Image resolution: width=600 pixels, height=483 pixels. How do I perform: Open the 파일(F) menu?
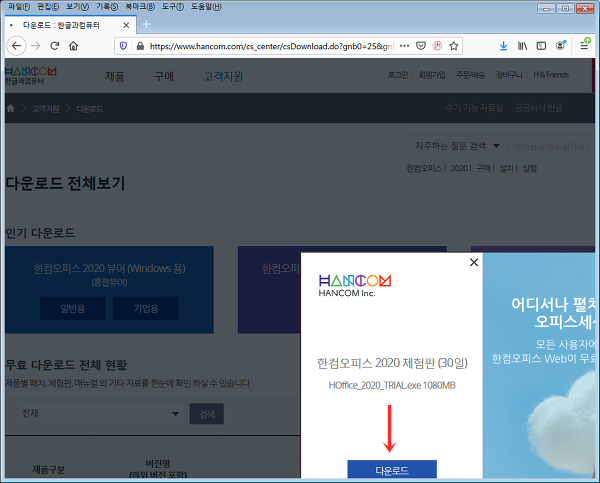[19, 7]
